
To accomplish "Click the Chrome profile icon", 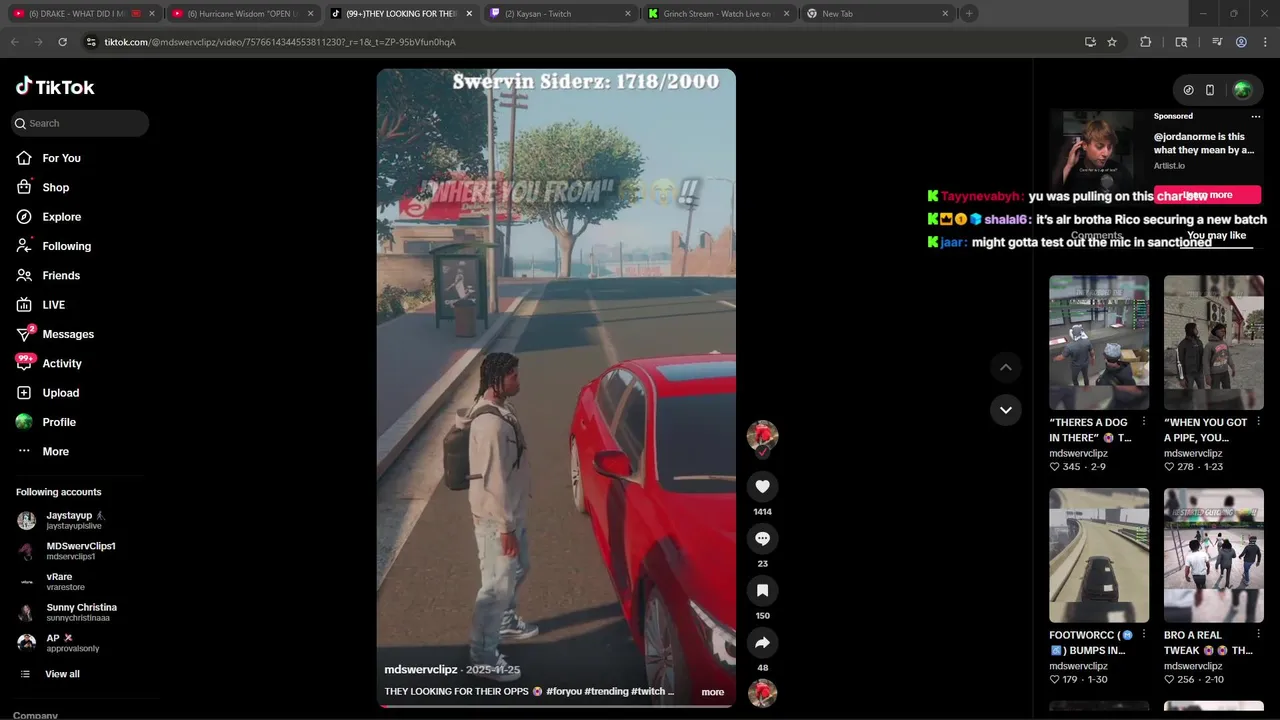I will 1241,42.
